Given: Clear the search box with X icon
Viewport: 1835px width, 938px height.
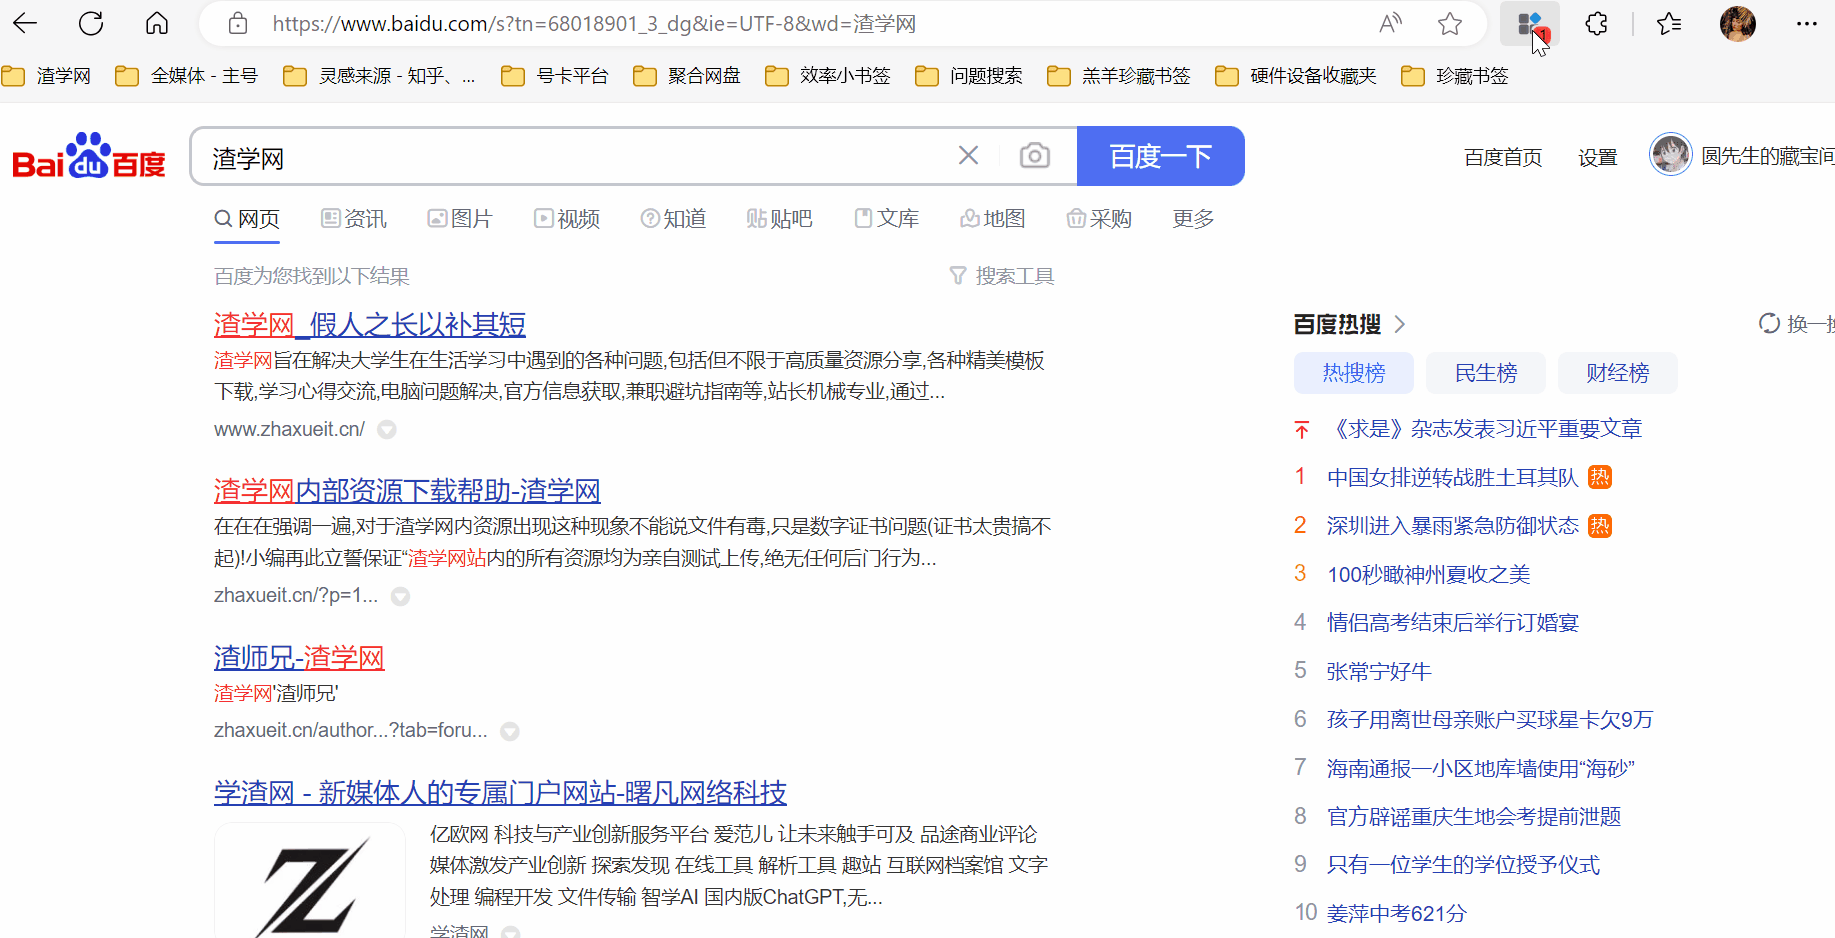Looking at the screenshot, I should pos(968,156).
